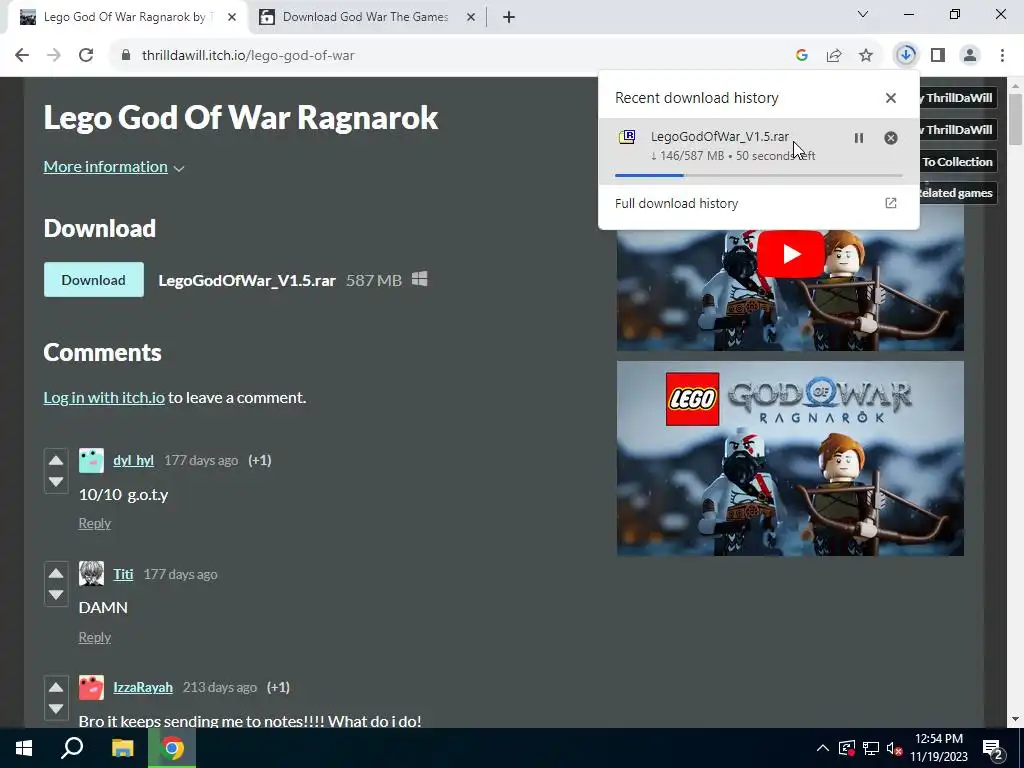Close the Recent download history popup
Screen dimensions: 1024x768
click(x=891, y=98)
